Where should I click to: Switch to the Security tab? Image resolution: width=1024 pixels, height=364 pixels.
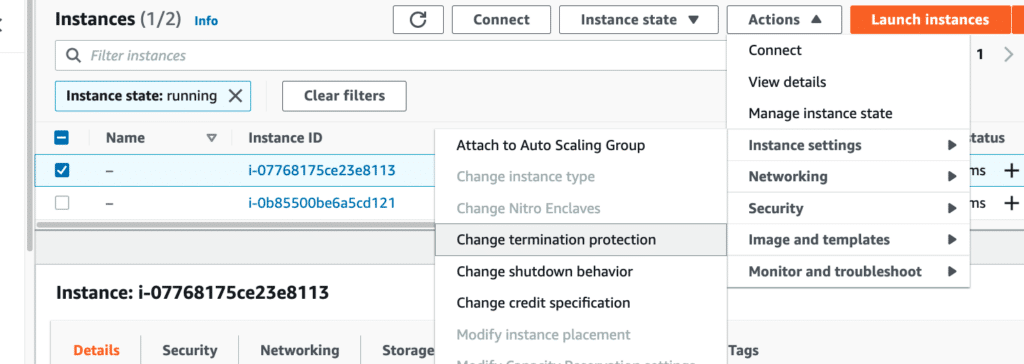click(189, 350)
